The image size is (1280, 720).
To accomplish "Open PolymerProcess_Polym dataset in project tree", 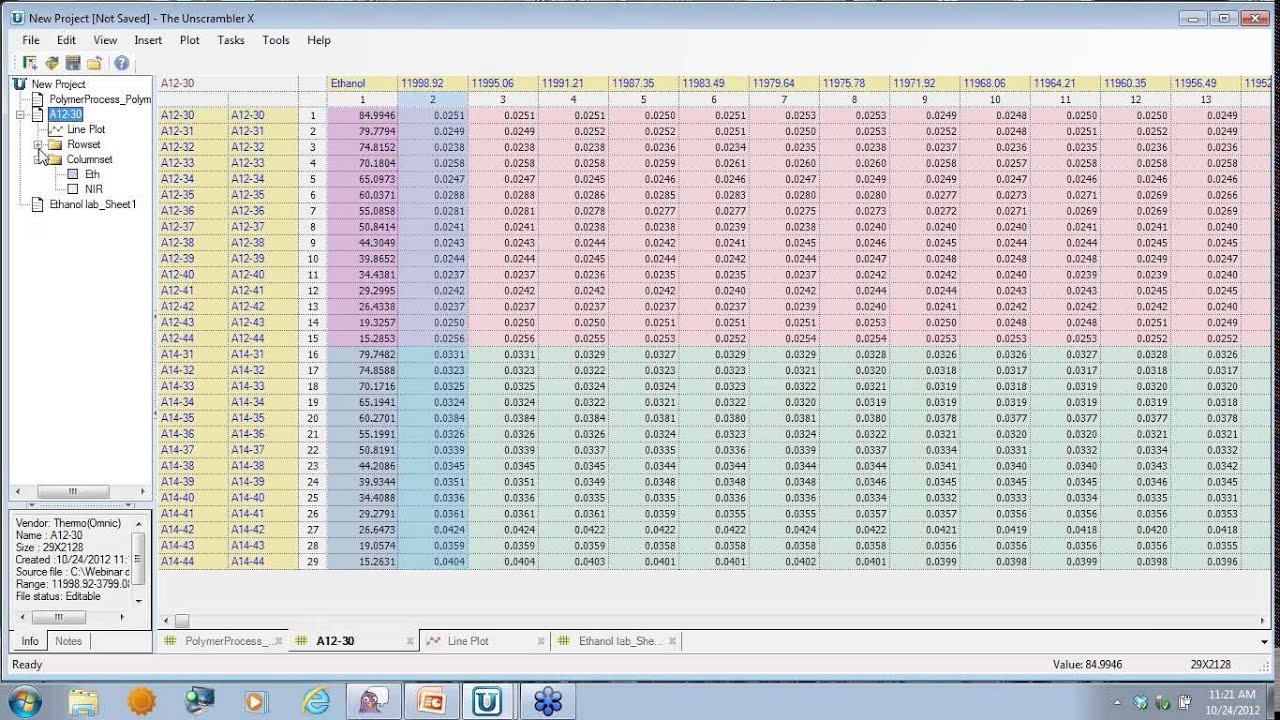I will [100, 99].
